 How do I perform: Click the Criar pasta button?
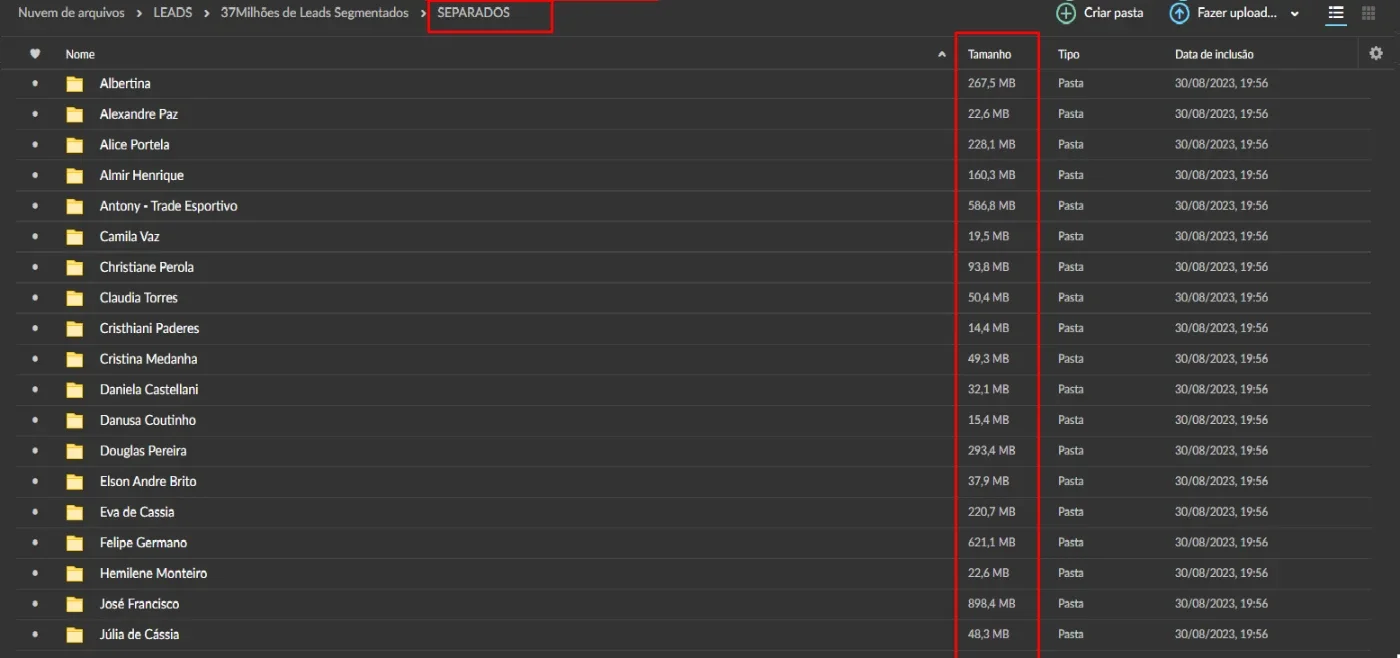pos(1100,13)
